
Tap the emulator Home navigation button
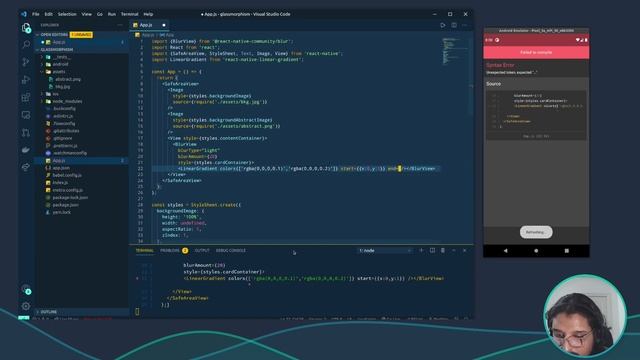coord(536,251)
